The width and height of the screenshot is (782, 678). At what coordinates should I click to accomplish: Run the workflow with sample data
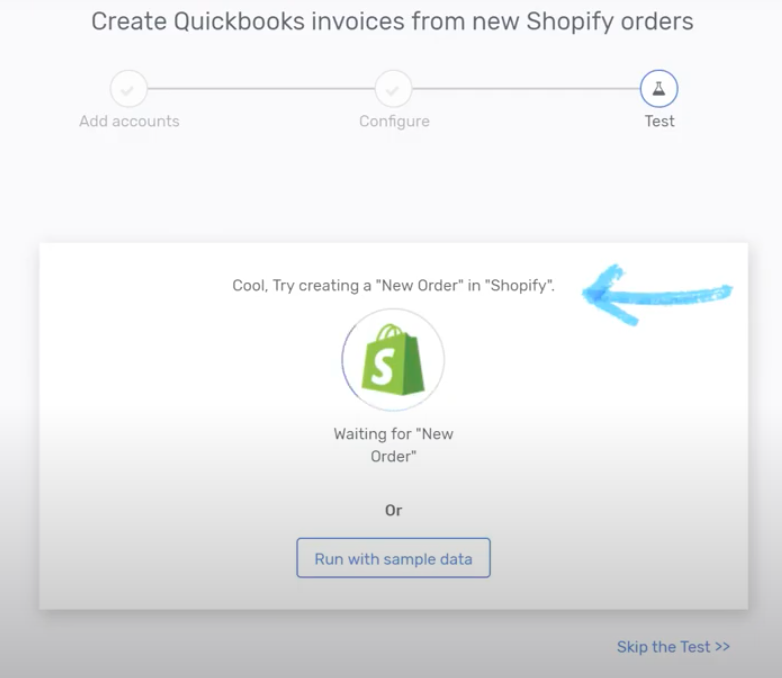(x=393, y=558)
